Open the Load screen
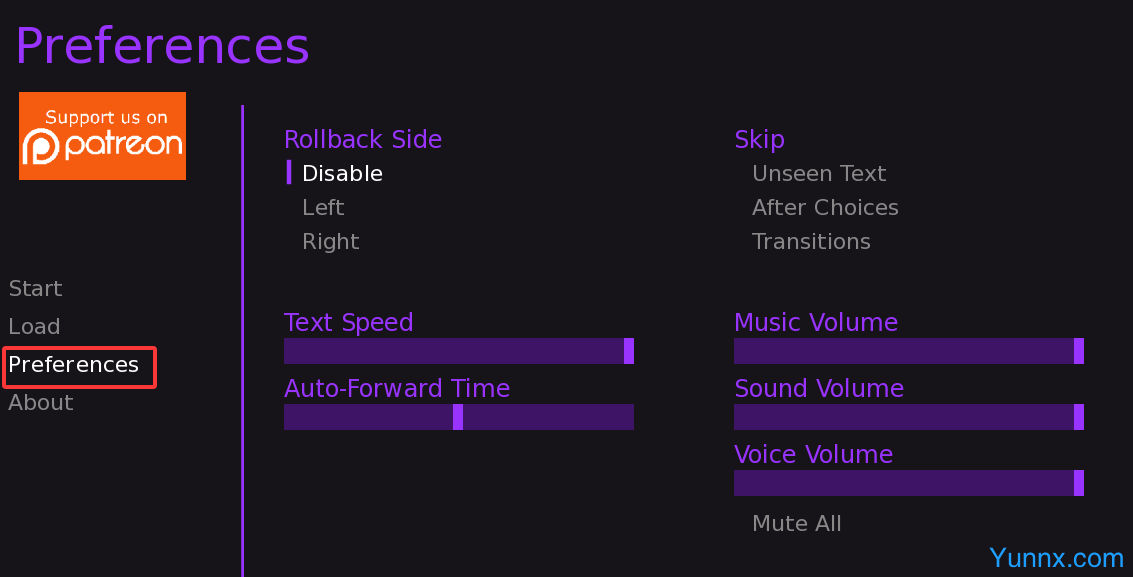Viewport: 1133px width, 577px height. [34, 327]
